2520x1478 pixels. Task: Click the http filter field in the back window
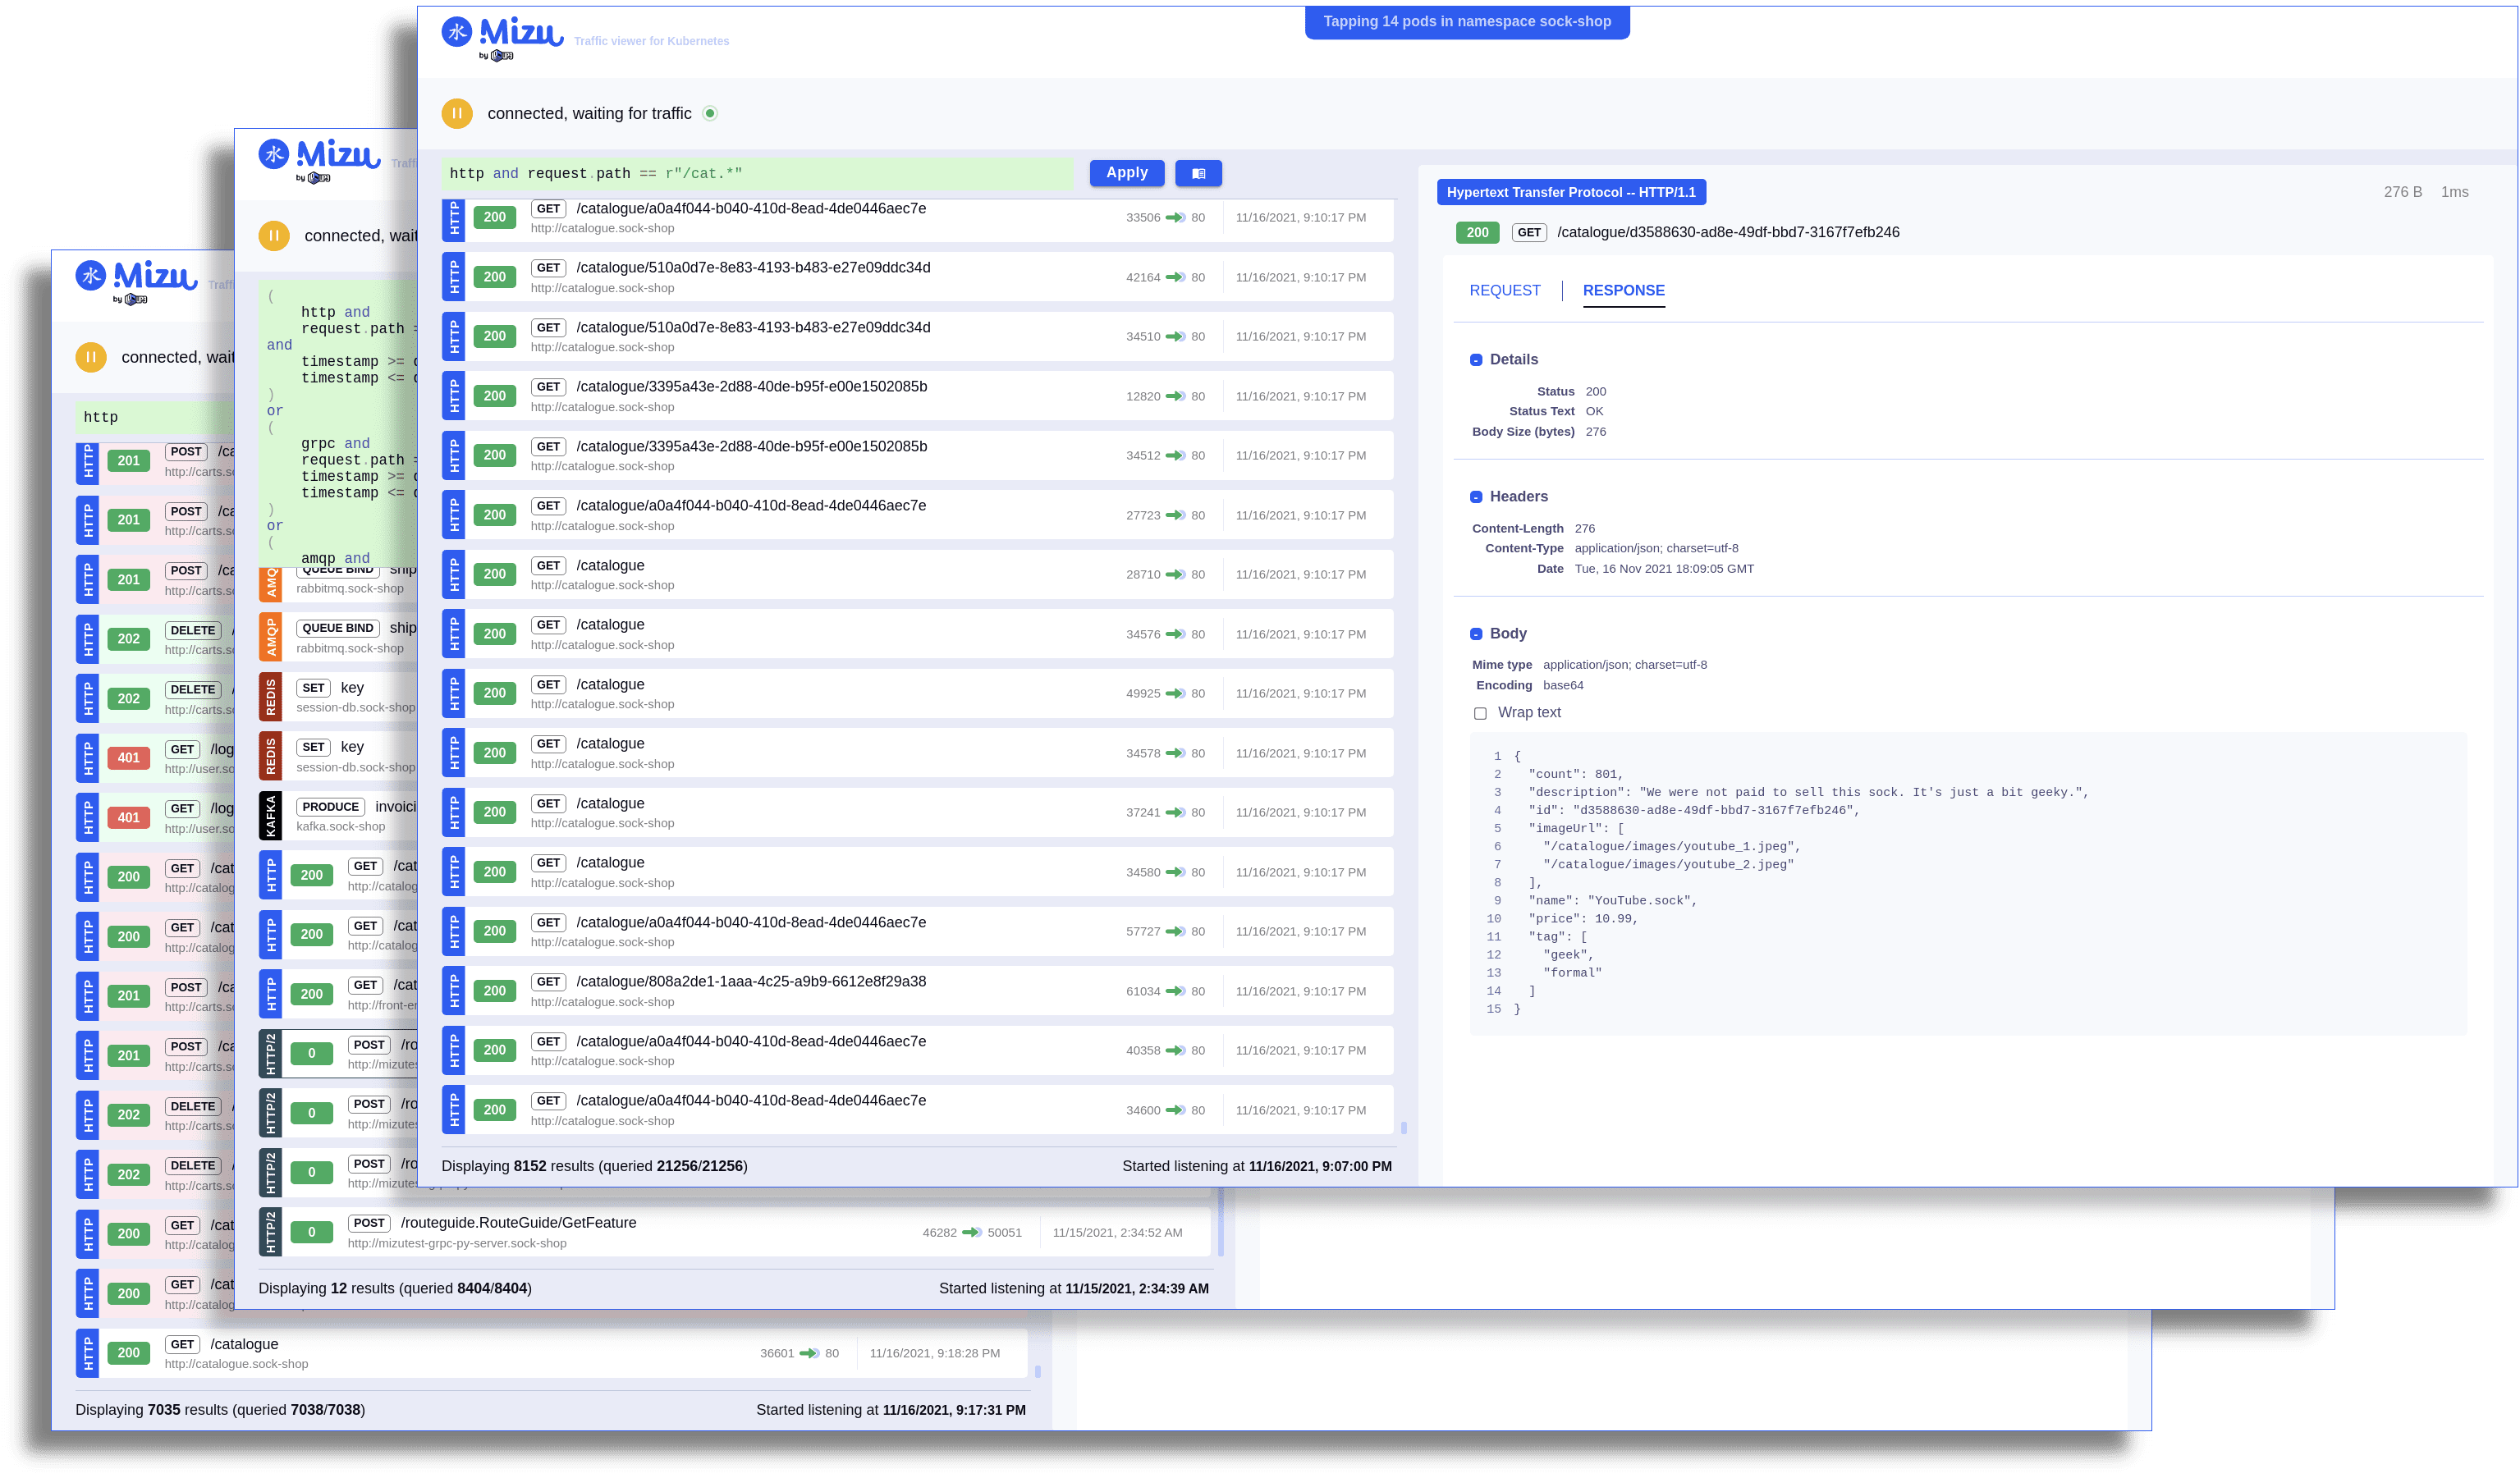[155, 417]
